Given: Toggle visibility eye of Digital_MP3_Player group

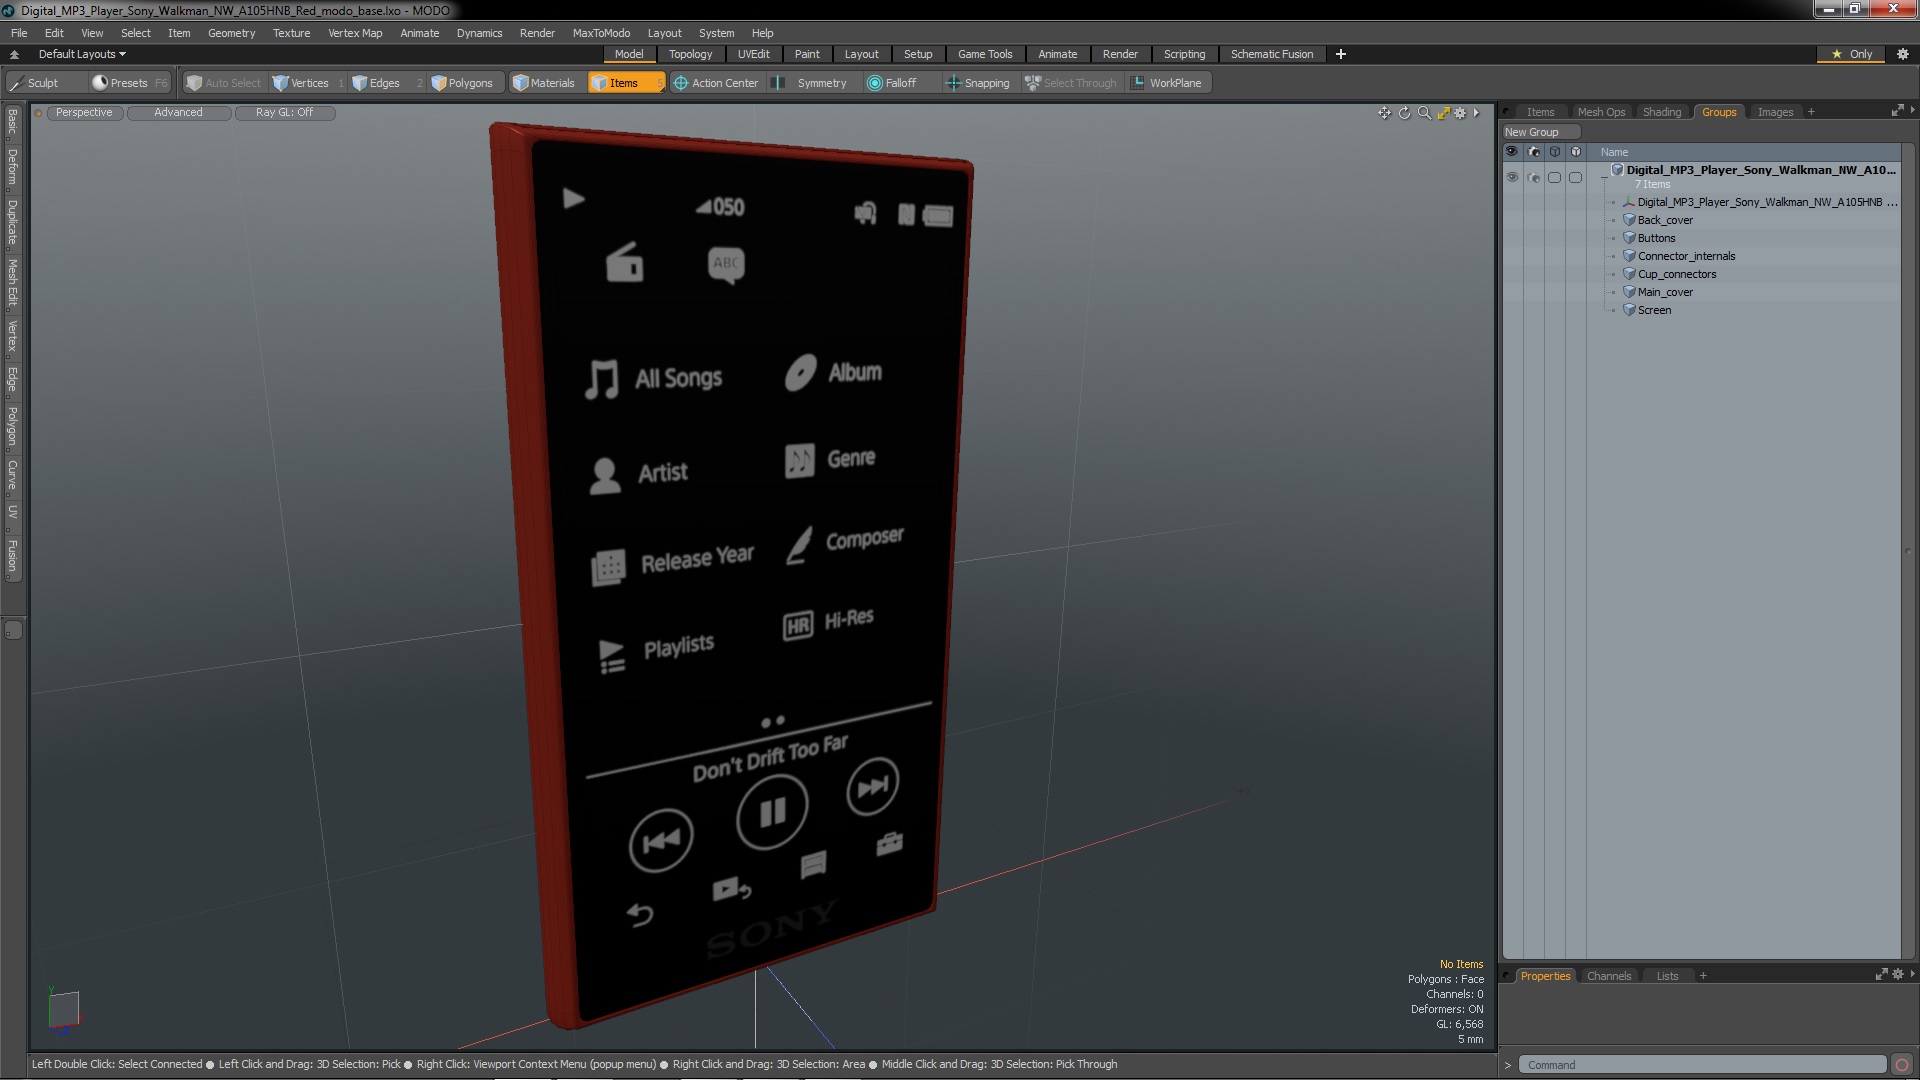Looking at the screenshot, I should [x=1512, y=177].
